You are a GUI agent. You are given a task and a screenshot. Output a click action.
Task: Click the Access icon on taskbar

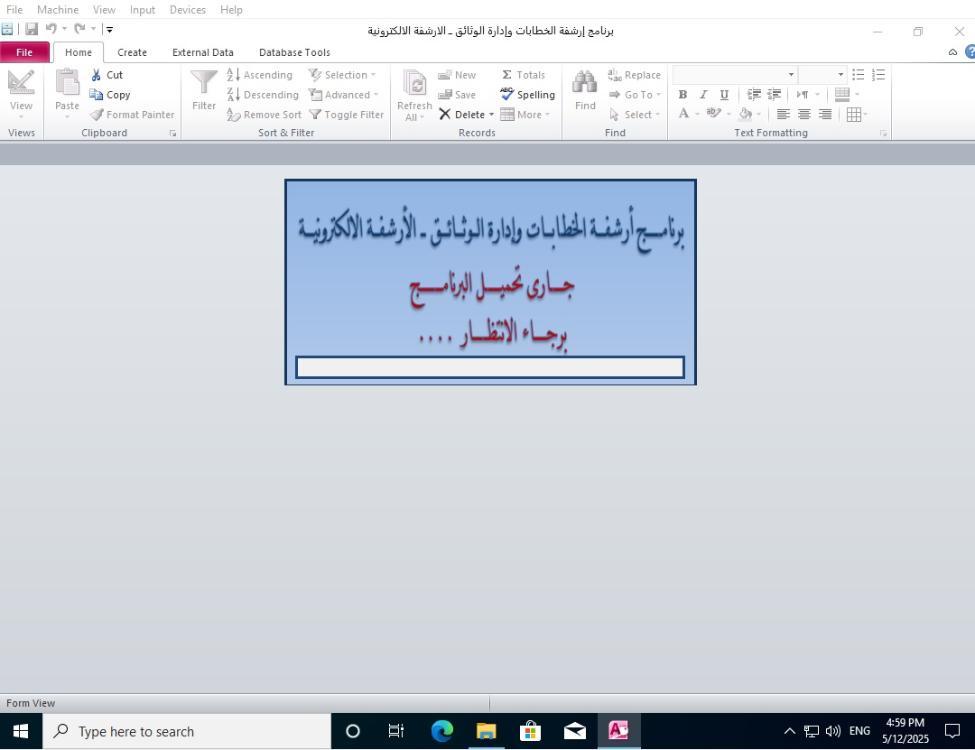click(x=618, y=731)
